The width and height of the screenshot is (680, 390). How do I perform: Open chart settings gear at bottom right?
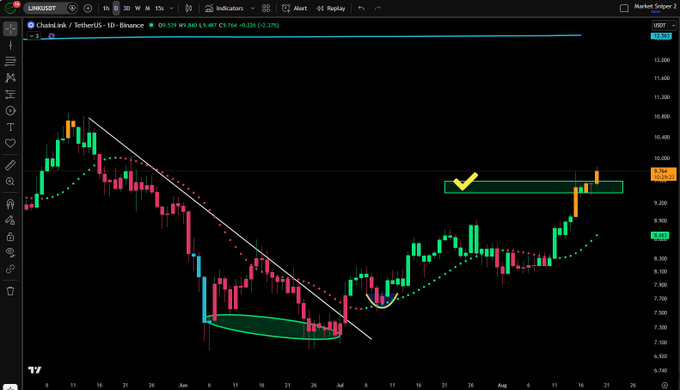[664, 385]
